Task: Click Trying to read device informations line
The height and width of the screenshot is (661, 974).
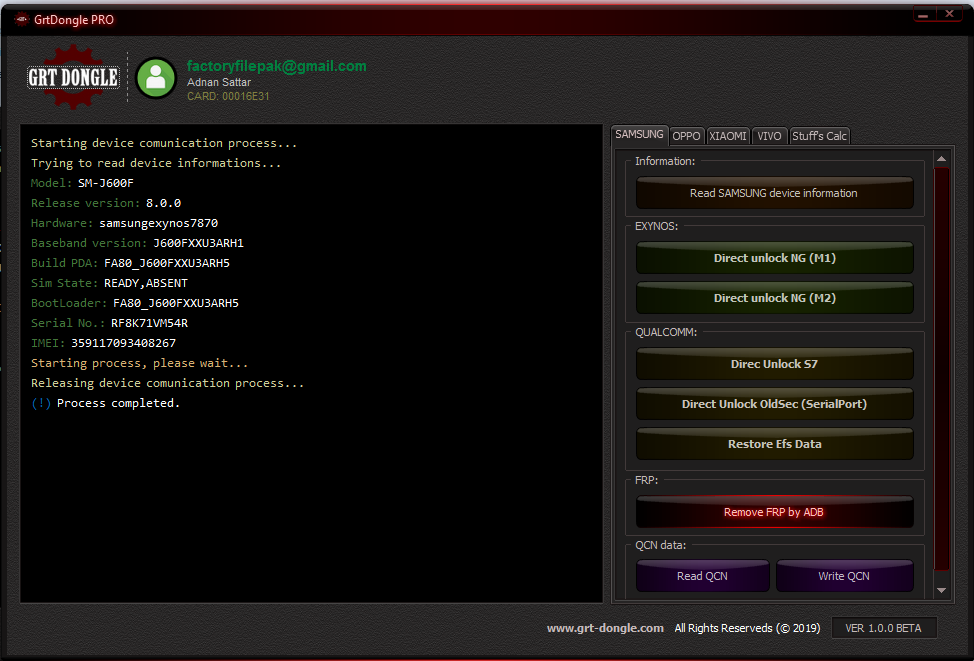Action: [x=156, y=163]
